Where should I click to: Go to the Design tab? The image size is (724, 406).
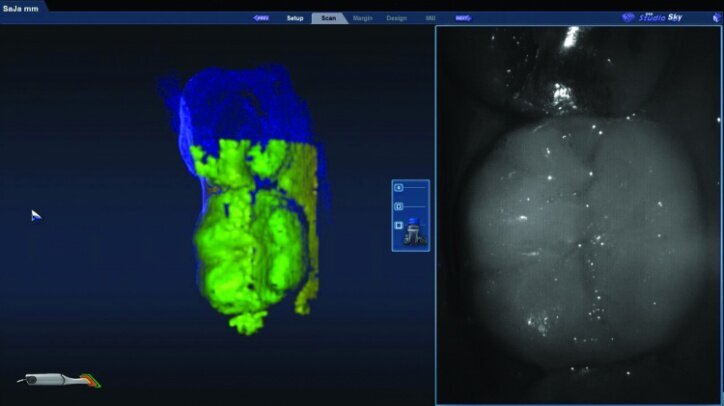point(397,18)
